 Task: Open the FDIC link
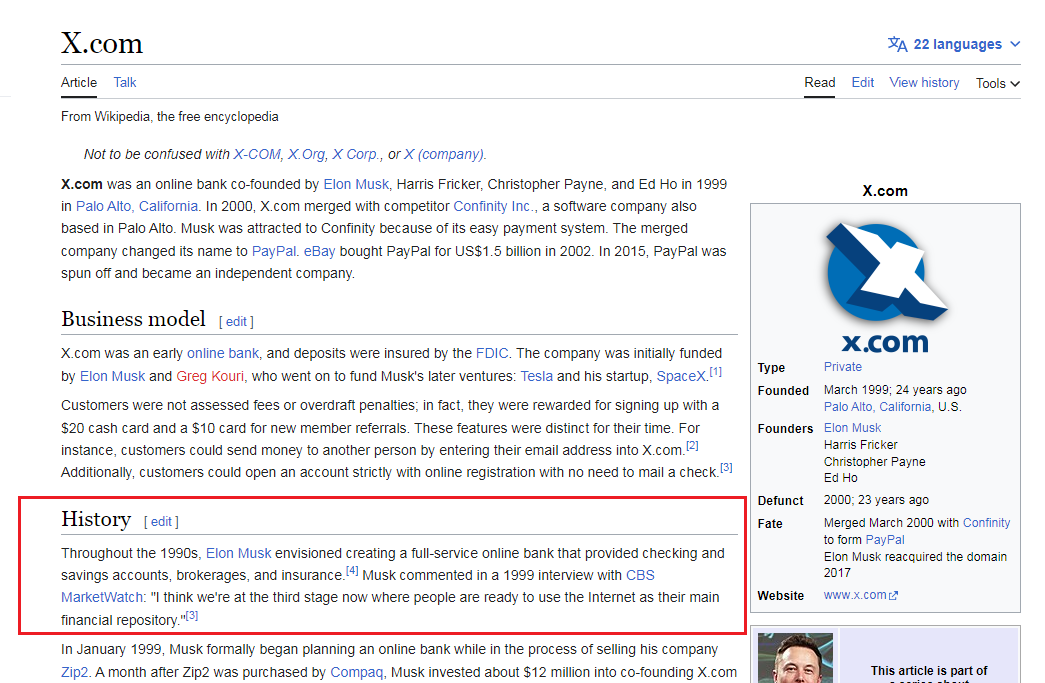pos(492,354)
